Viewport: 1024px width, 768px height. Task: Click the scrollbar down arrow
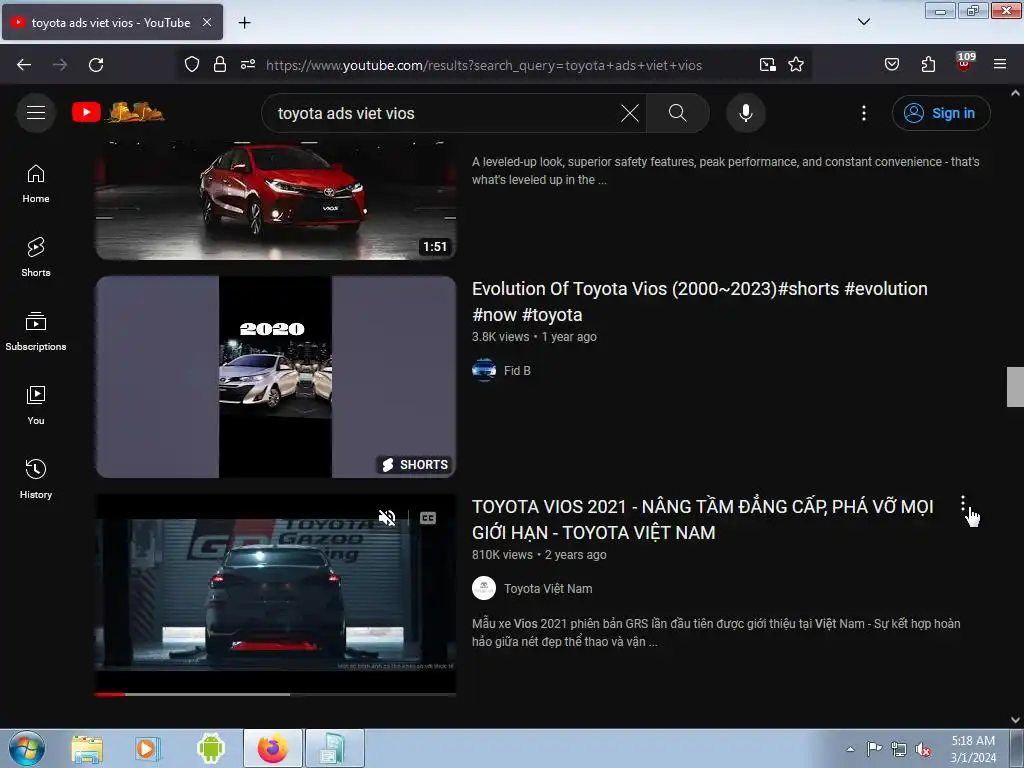point(1015,720)
